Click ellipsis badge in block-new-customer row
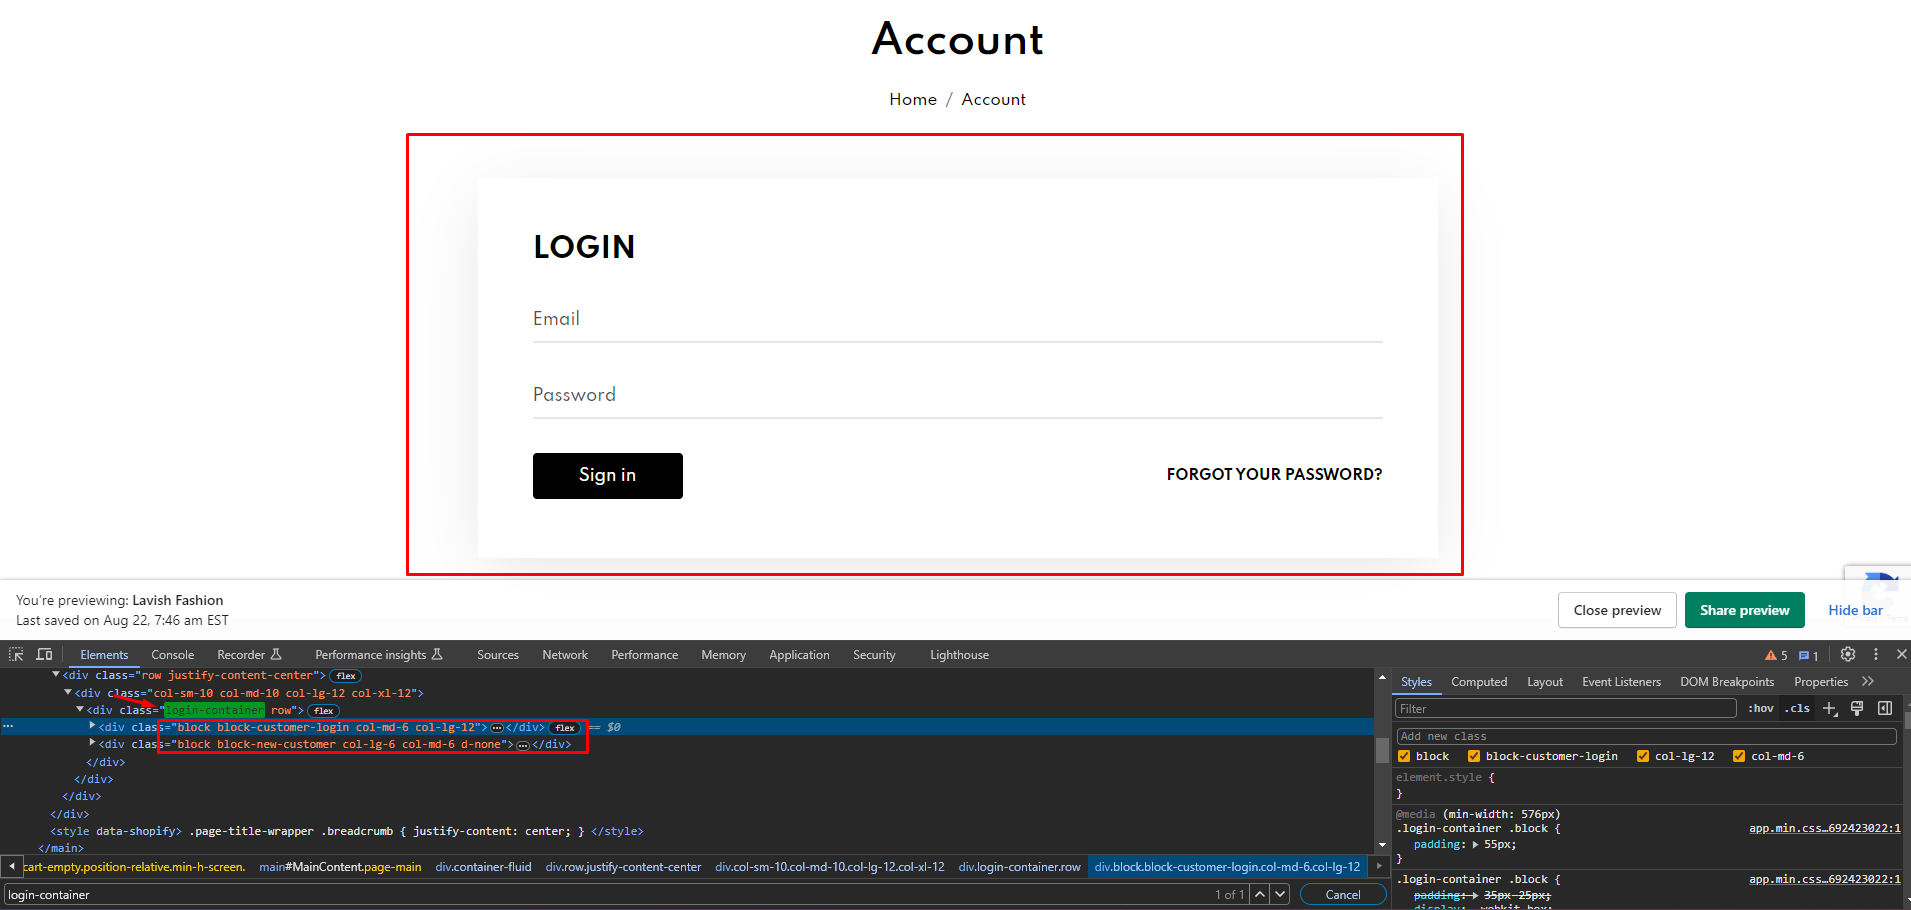 point(523,745)
